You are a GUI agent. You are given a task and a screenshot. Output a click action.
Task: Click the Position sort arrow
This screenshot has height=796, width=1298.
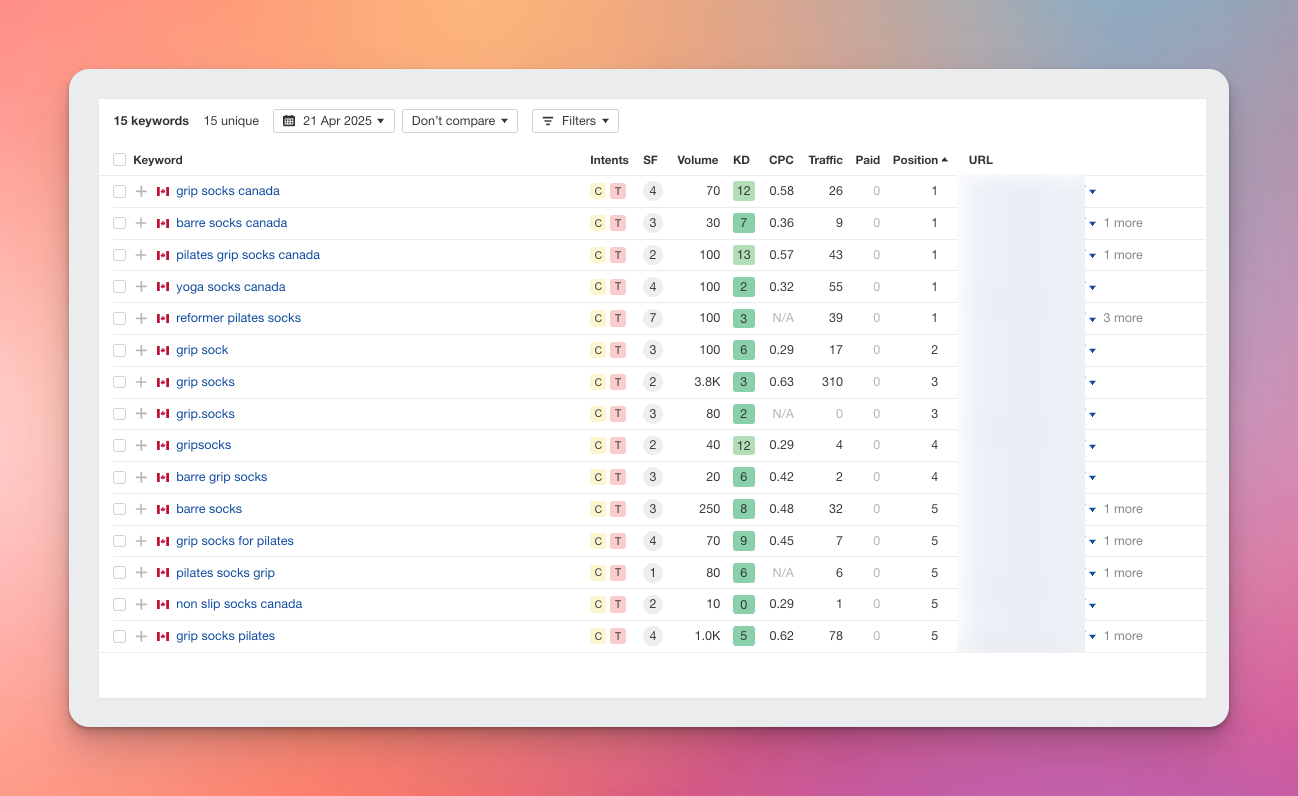pyautogui.click(x=945, y=160)
